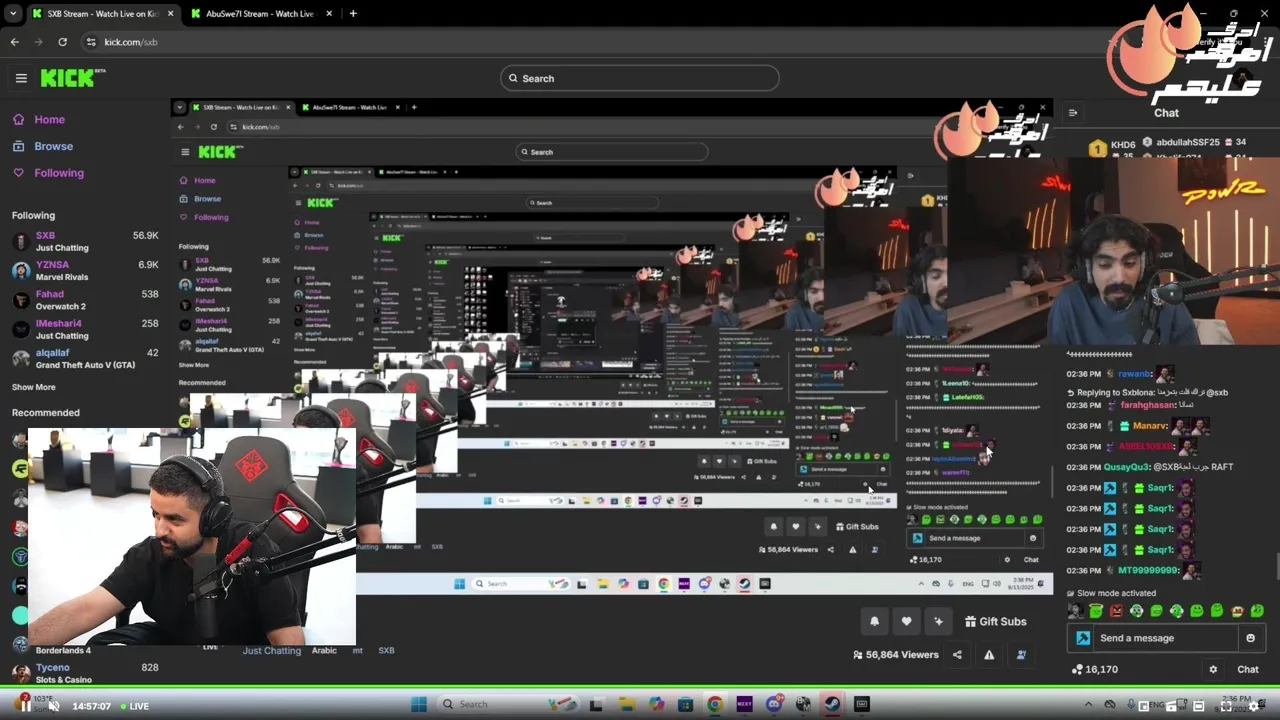Image resolution: width=1280 pixels, height=720 pixels.
Task: Report stream with the warning triangle icon
Action: 989,655
